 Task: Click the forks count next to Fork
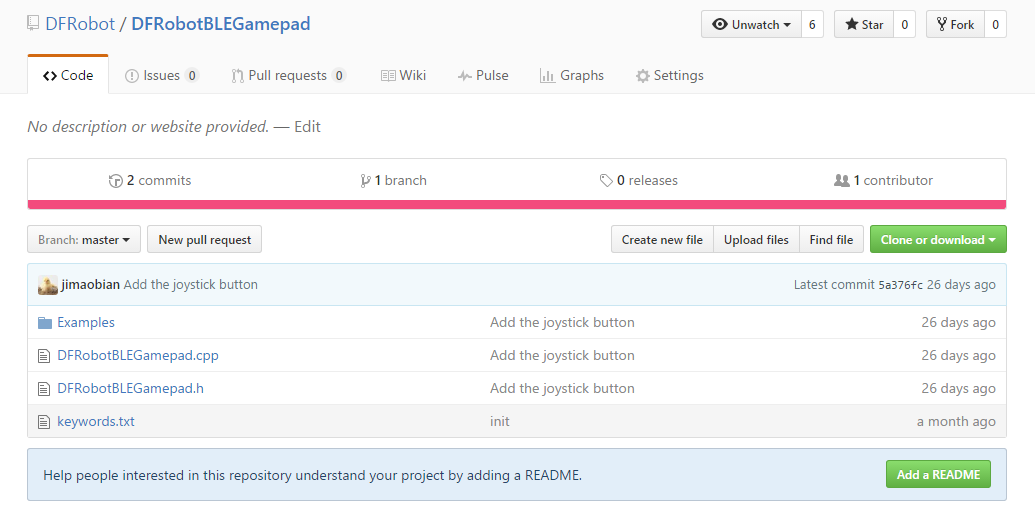coord(995,24)
